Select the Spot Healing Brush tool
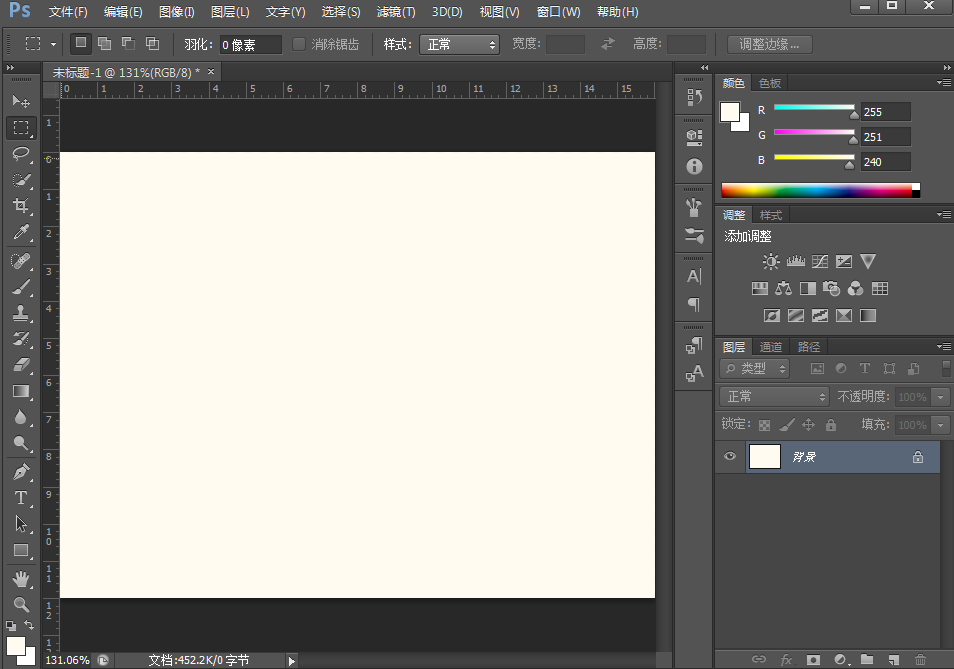This screenshot has width=954, height=669. pos(21,261)
